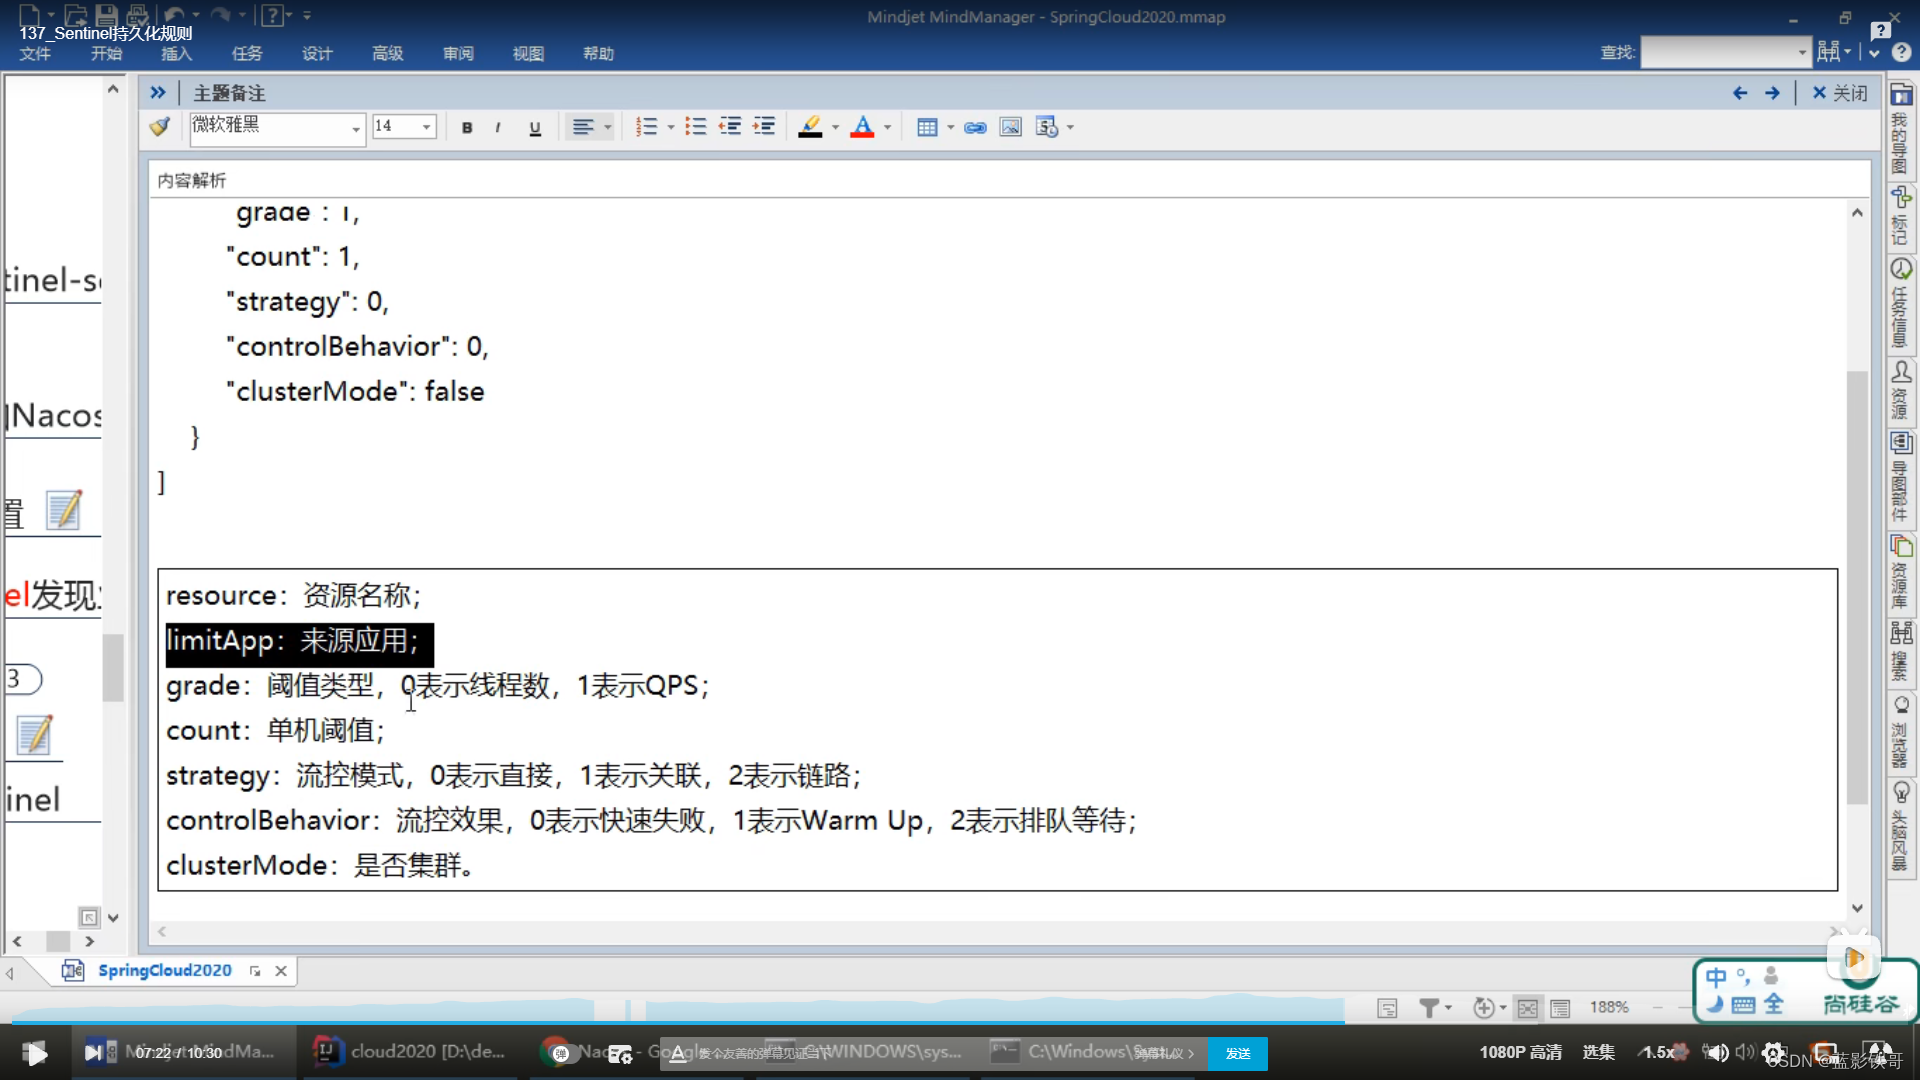Image resolution: width=1920 pixels, height=1080 pixels.
Task: Click the next topic note arrow
Action: pos(1772,93)
